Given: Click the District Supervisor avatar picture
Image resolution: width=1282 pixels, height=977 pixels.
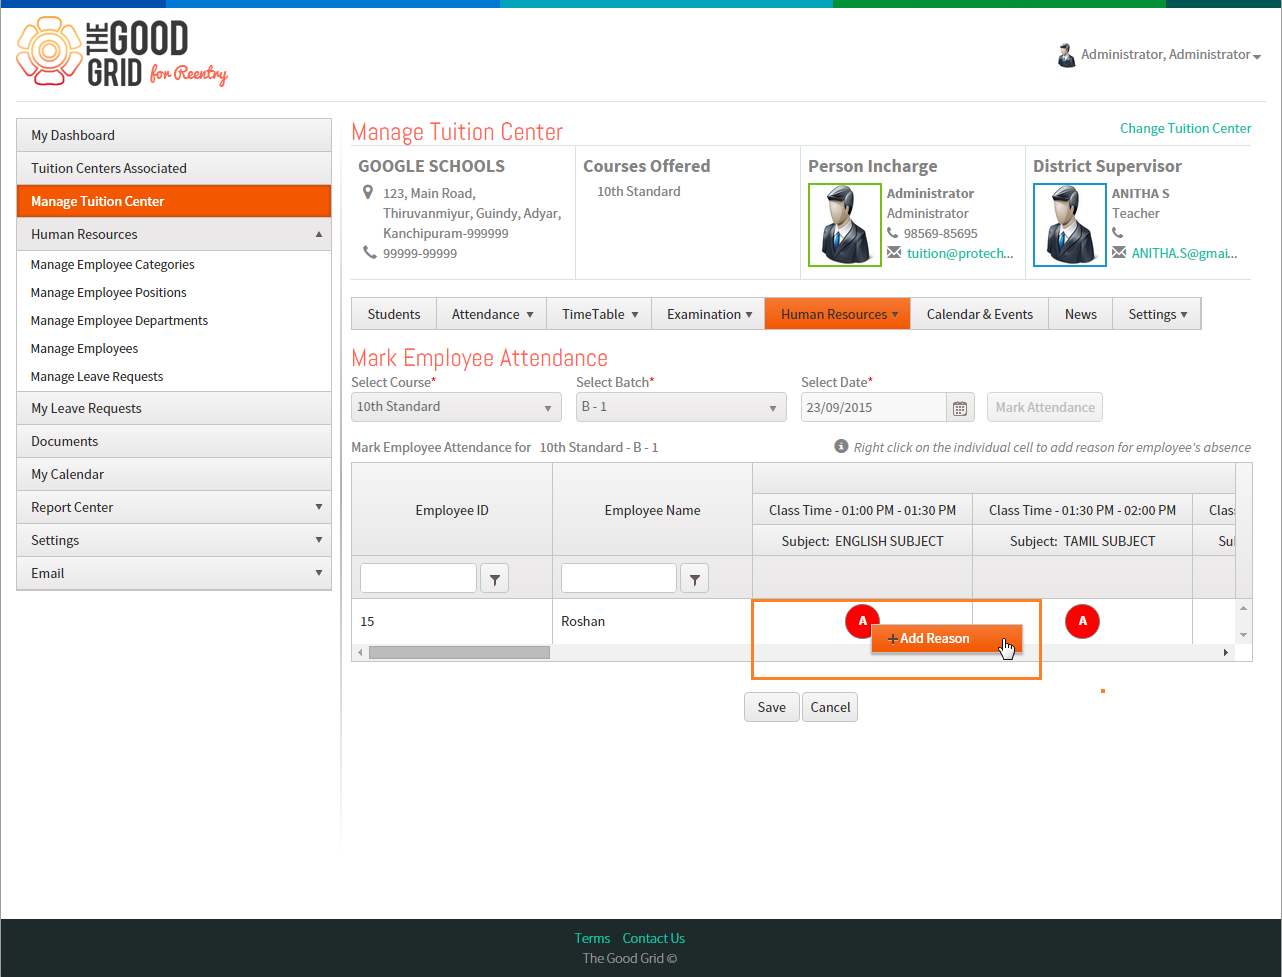Looking at the screenshot, I should coord(1070,225).
